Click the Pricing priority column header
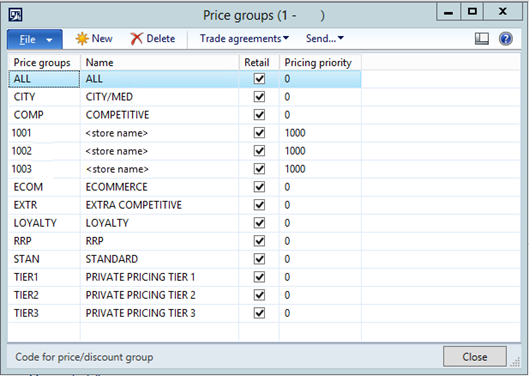This screenshot has width=529, height=376. pos(321,62)
